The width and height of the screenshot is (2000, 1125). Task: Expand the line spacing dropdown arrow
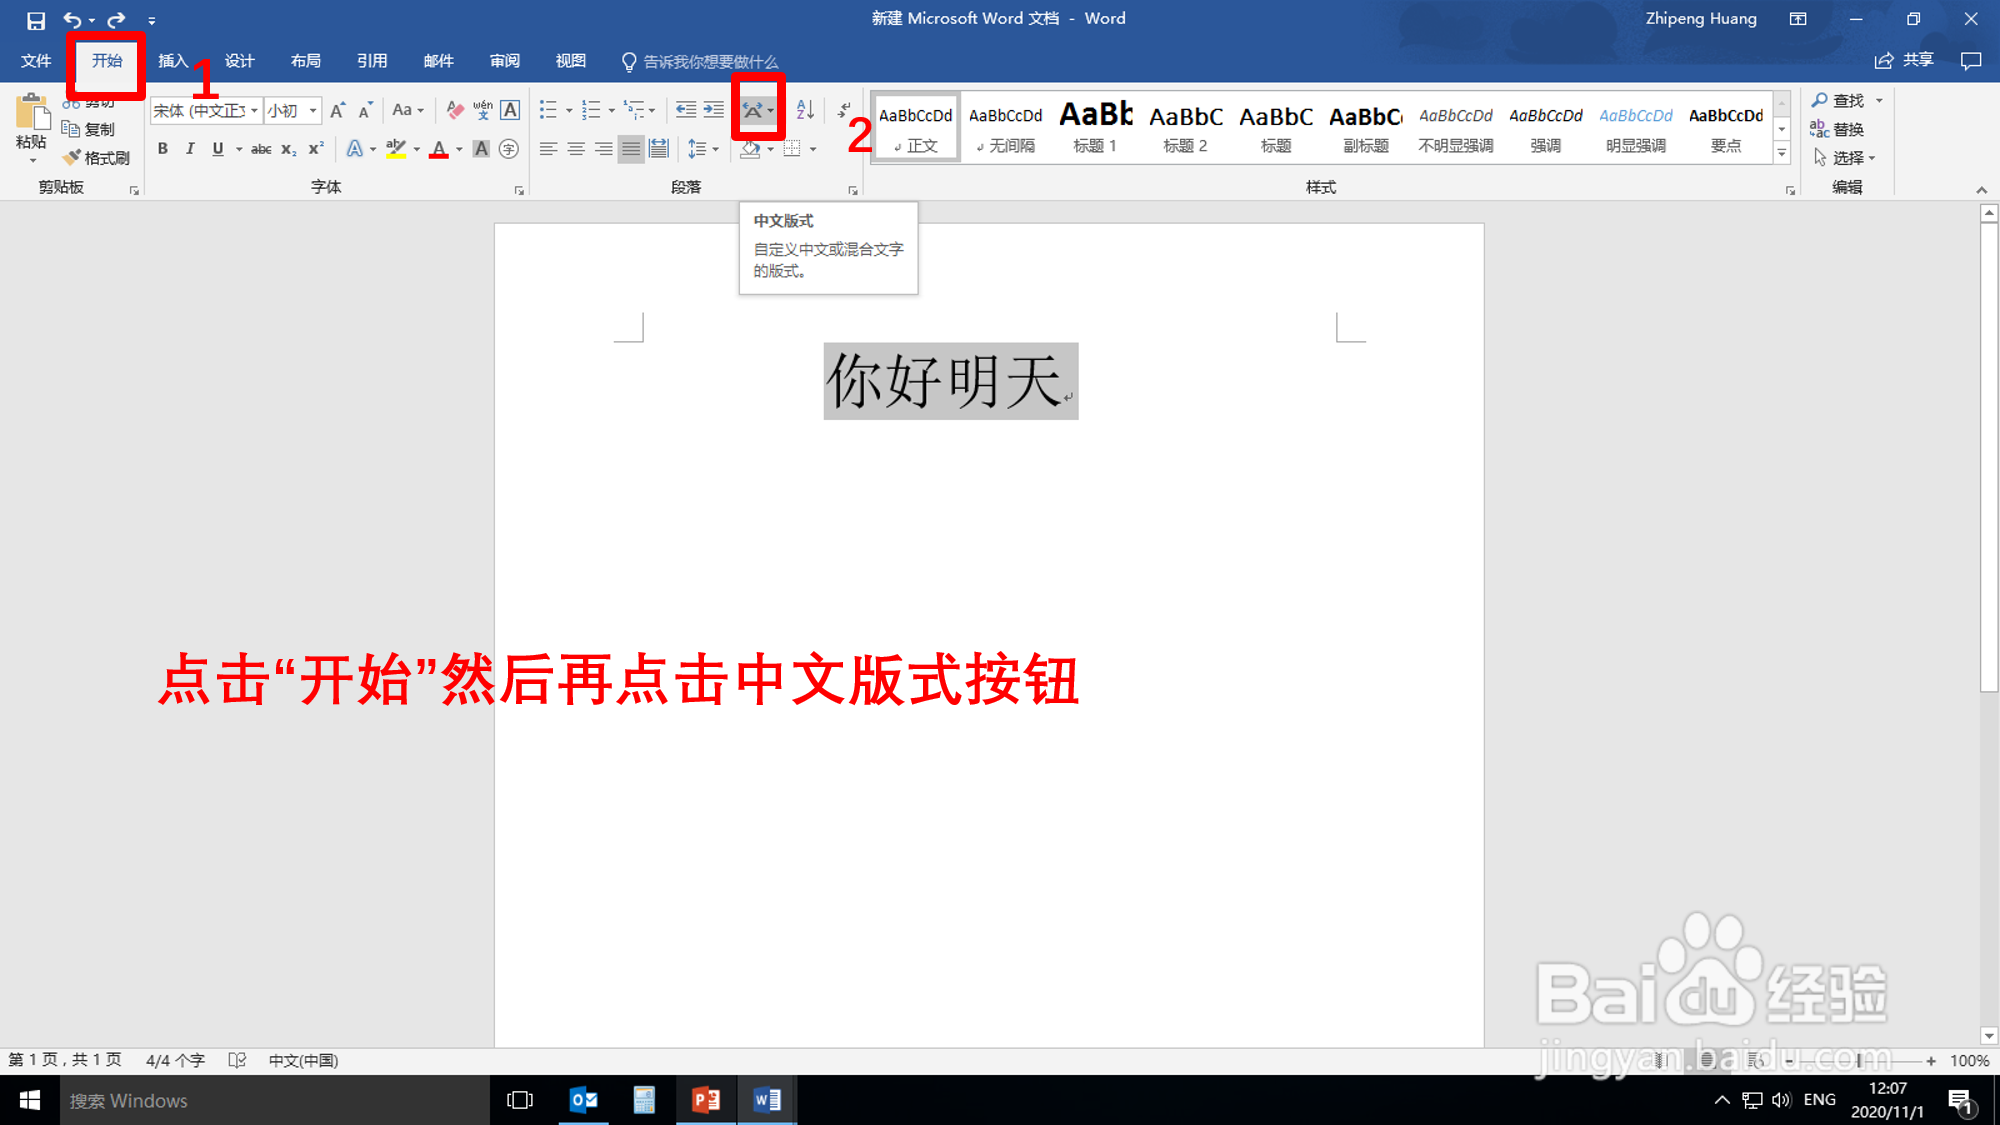(x=716, y=149)
